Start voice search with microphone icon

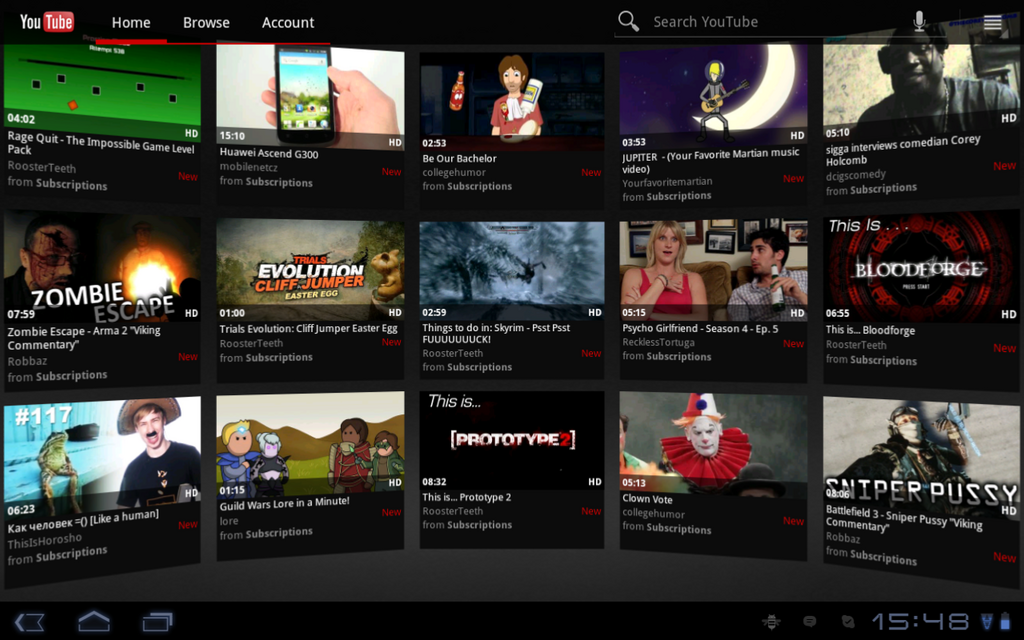[919, 20]
